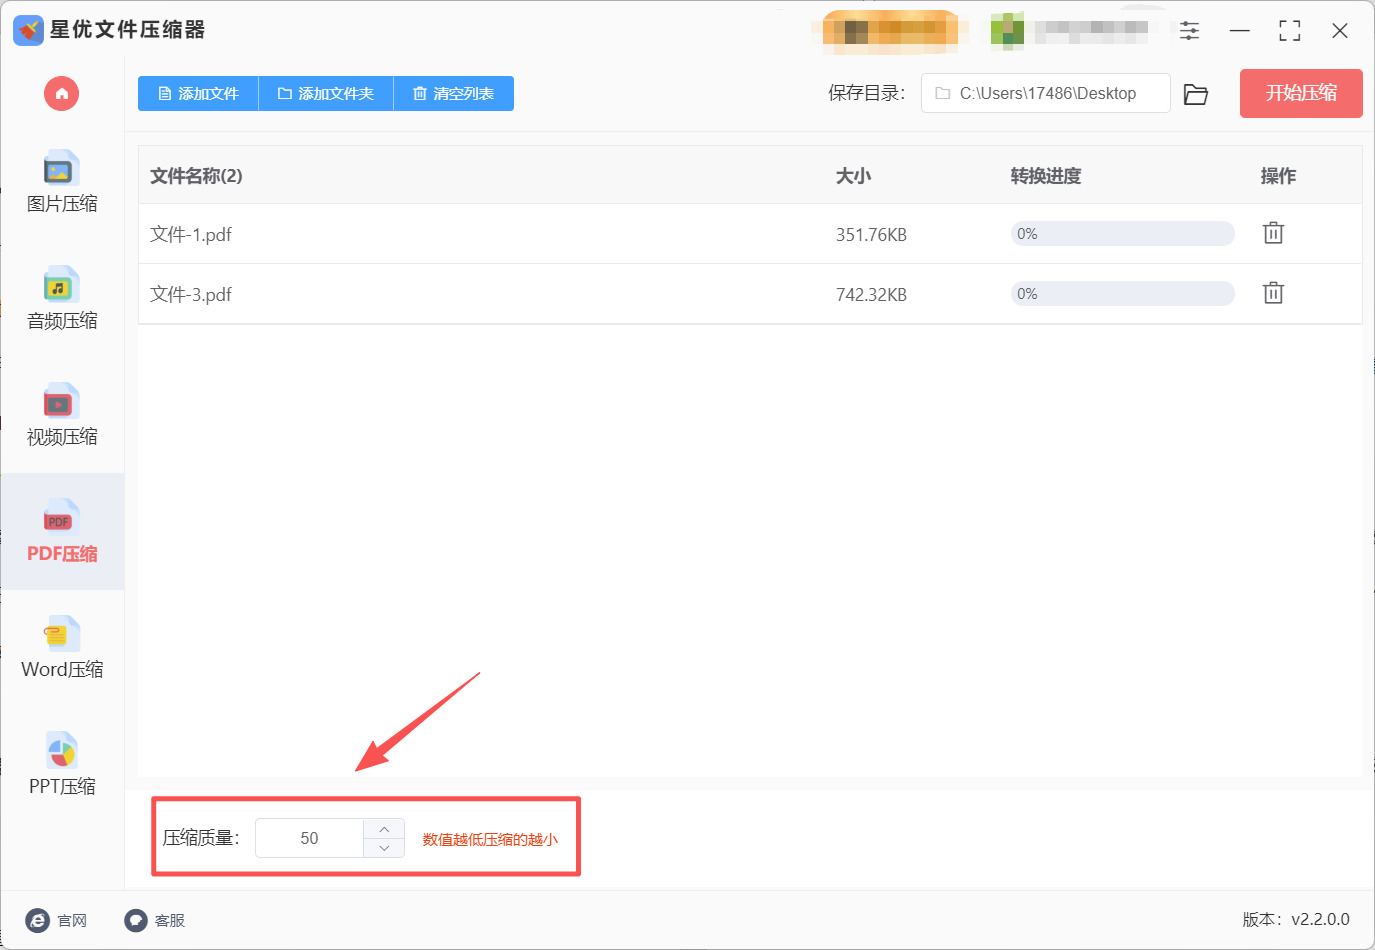
Task: Clear the list with 清空列表
Action: tap(454, 93)
